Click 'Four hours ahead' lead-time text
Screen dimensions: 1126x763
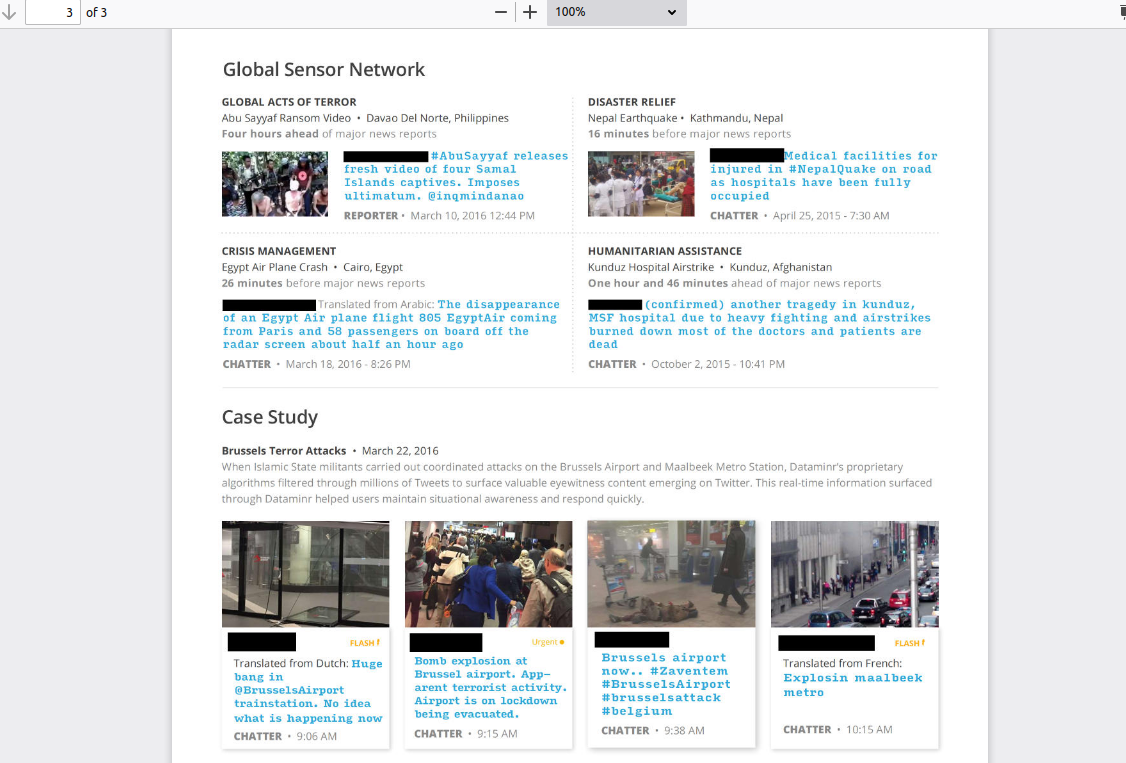pos(270,134)
